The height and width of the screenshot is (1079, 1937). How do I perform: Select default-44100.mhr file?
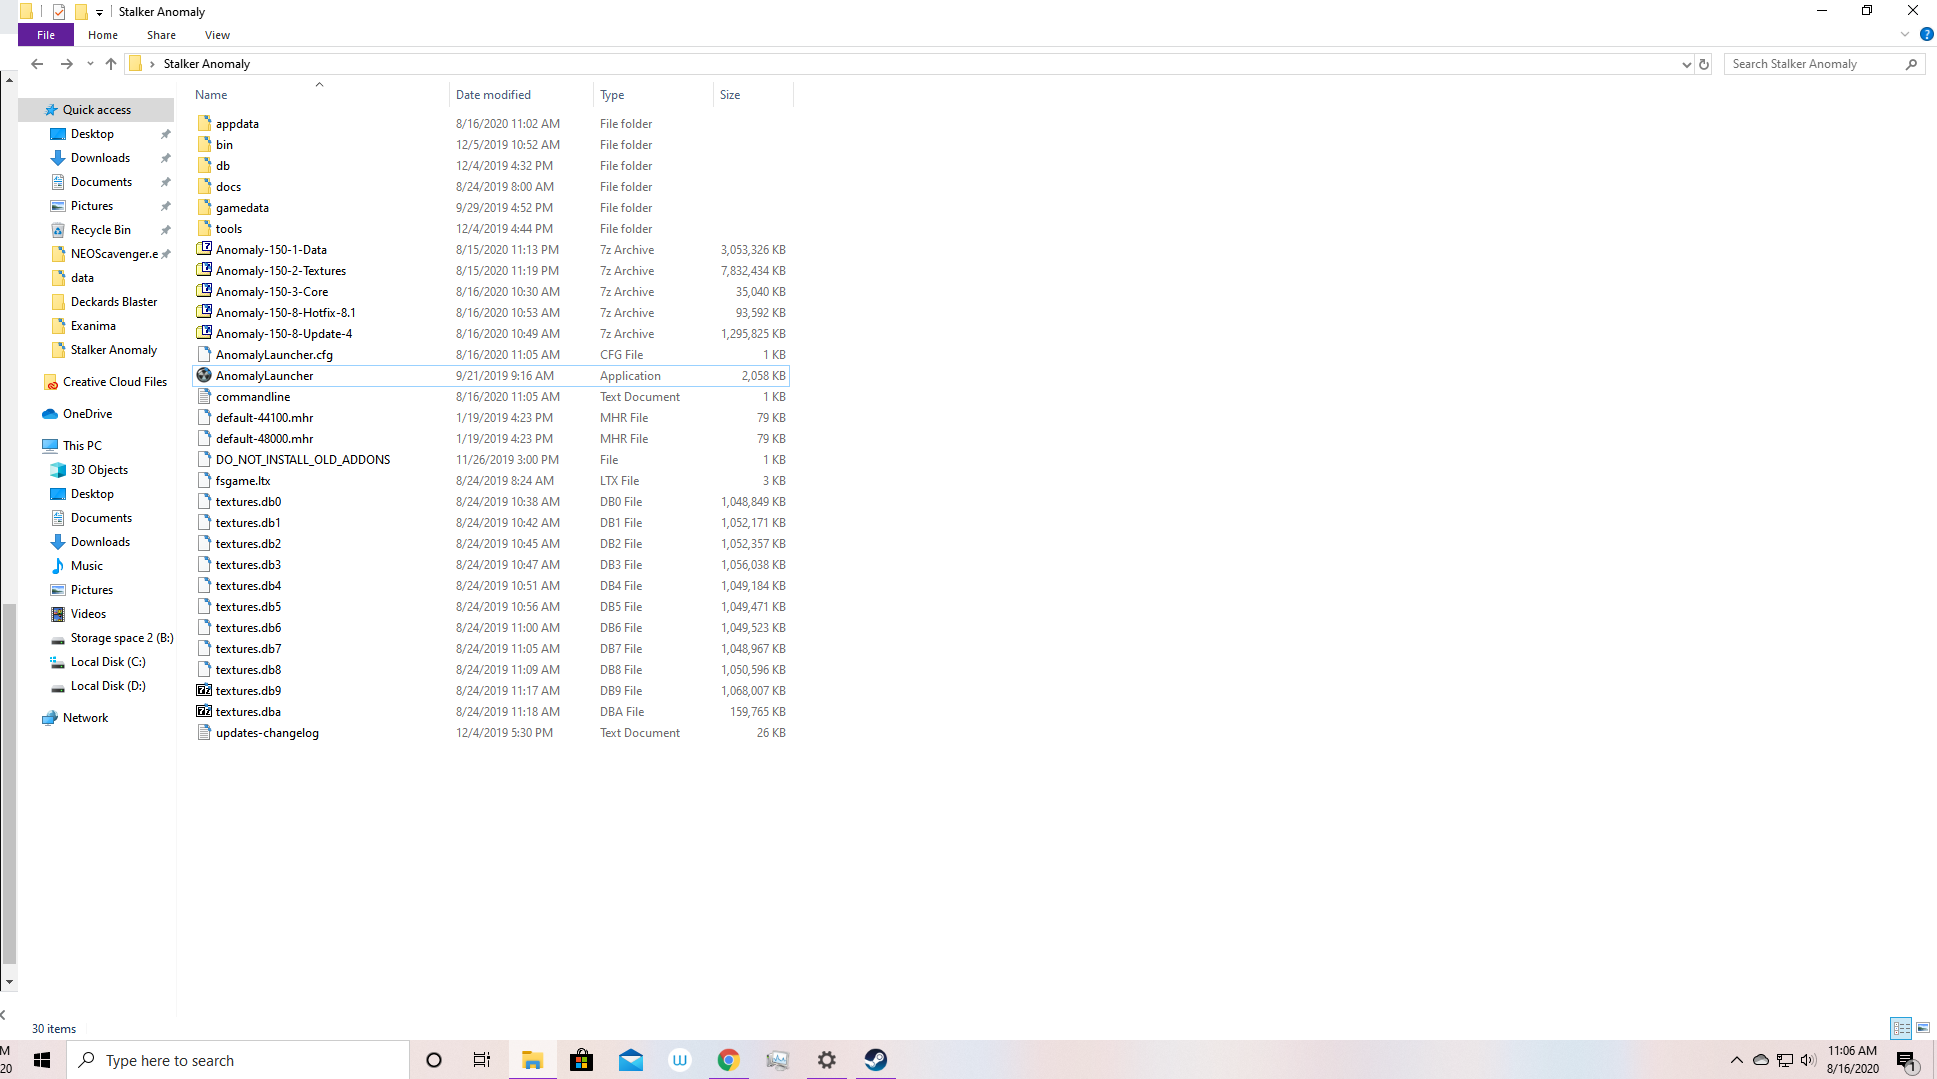pos(264,418)
